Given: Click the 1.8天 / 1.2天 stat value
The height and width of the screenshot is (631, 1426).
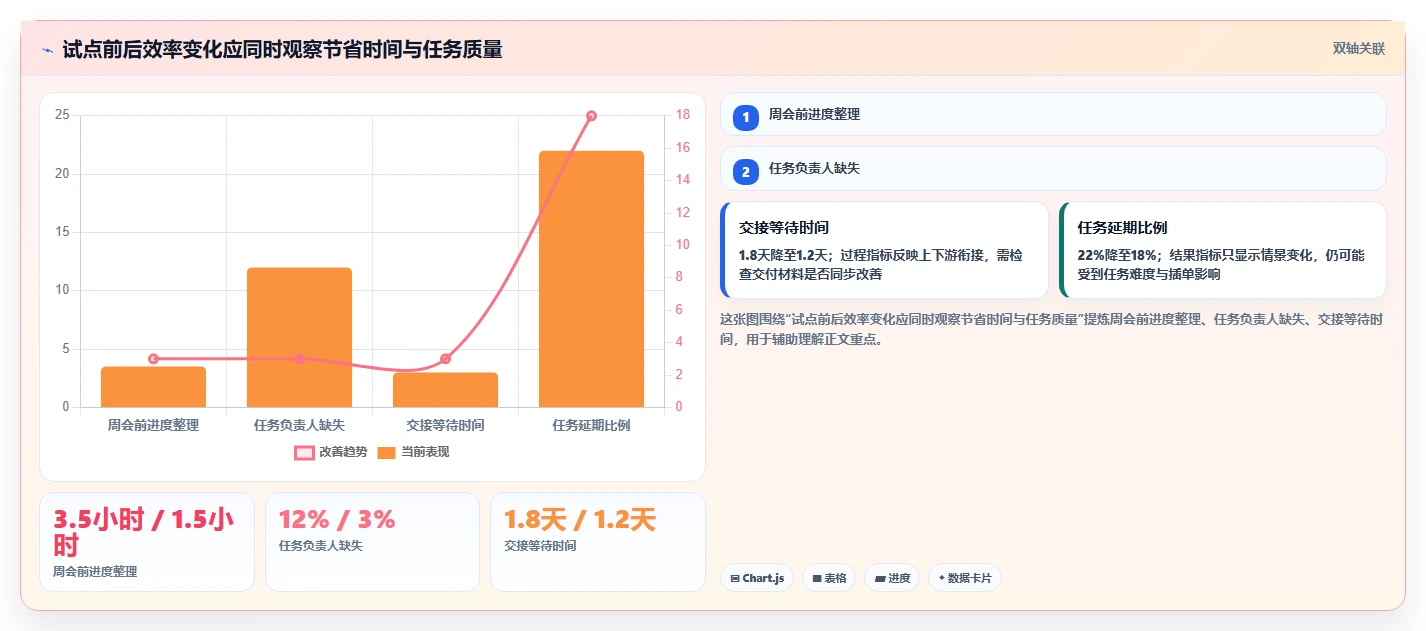Looking at the screenshot, I should tap(580, 520).
